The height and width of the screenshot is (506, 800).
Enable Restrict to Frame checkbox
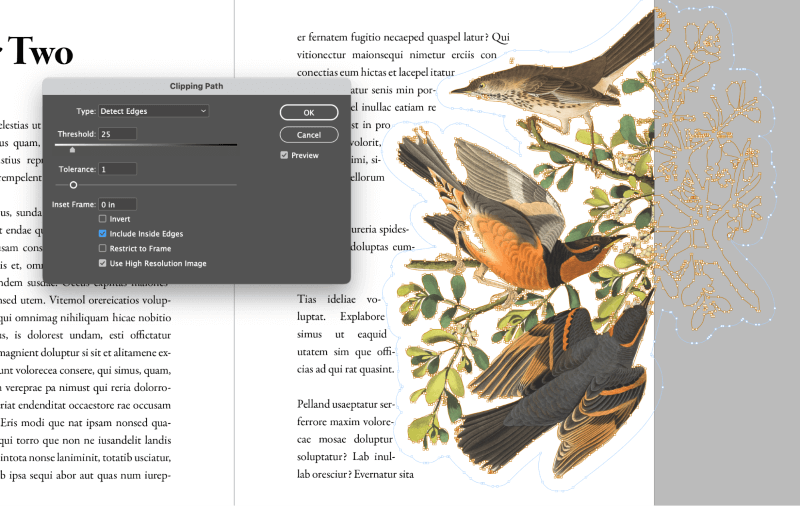(x=103, y=248)
